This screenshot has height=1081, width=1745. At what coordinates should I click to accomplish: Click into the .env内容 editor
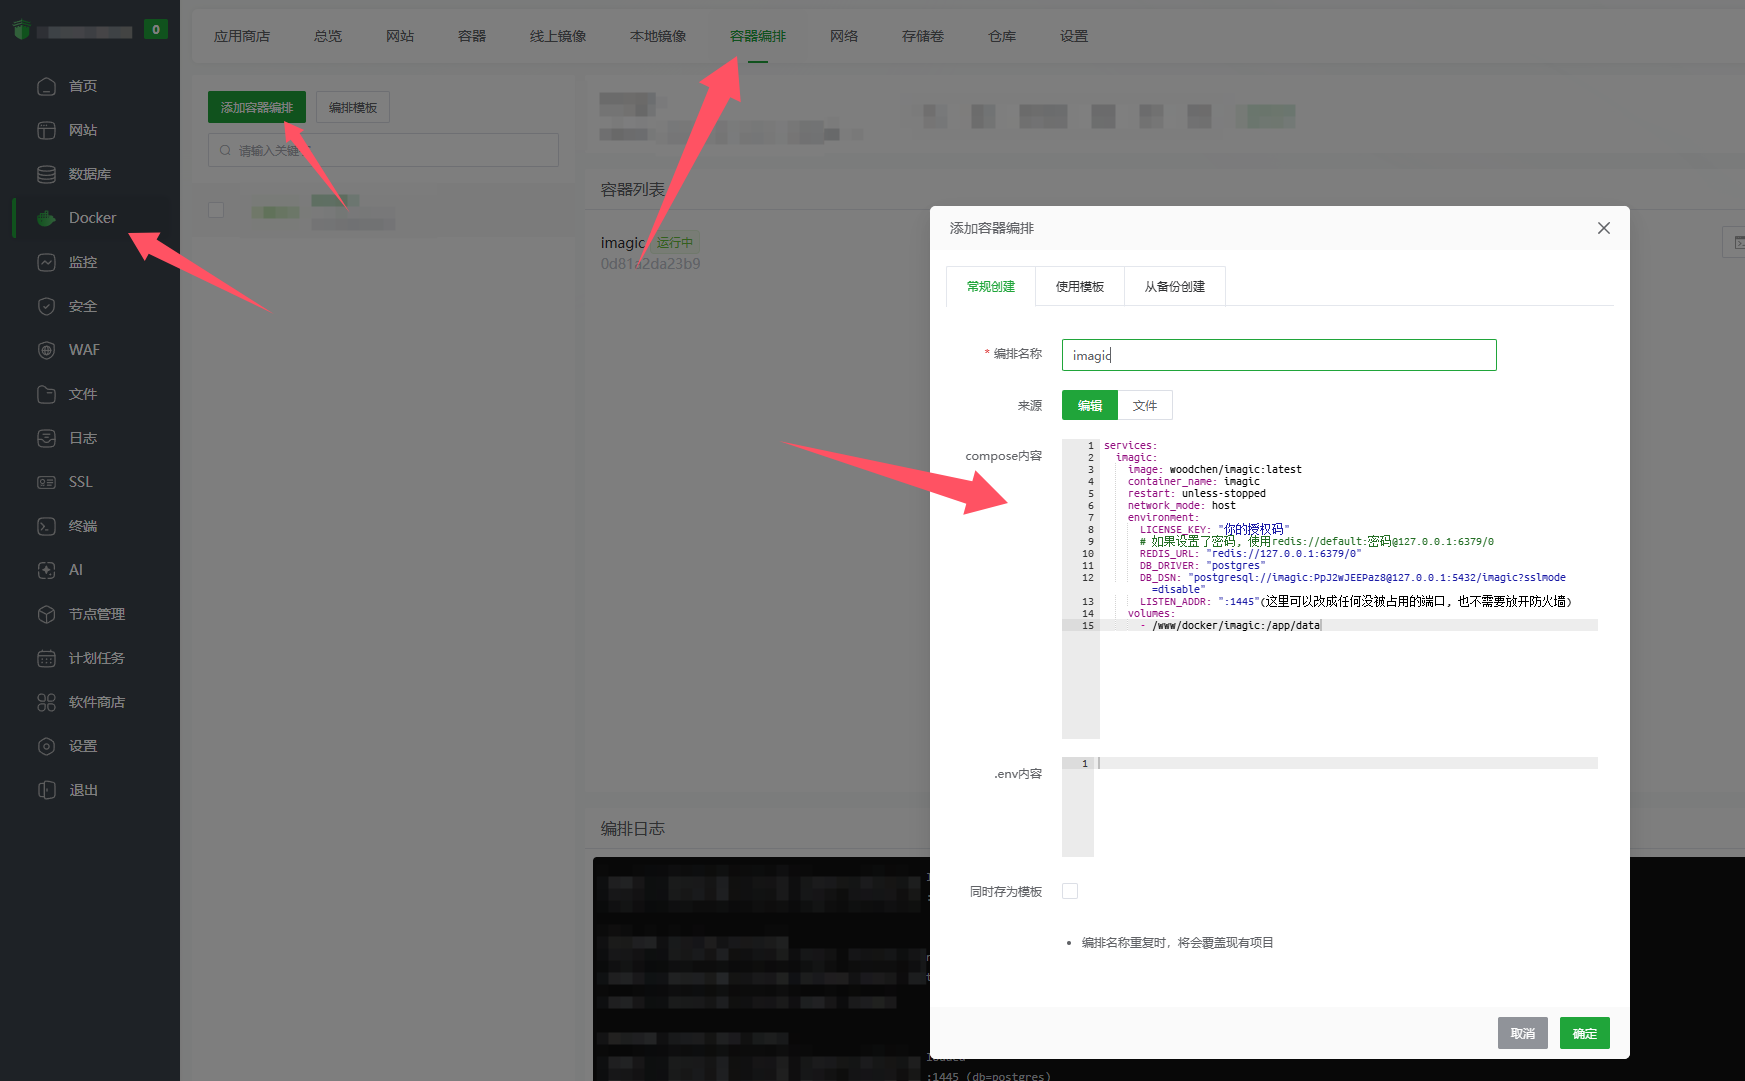1345,806
